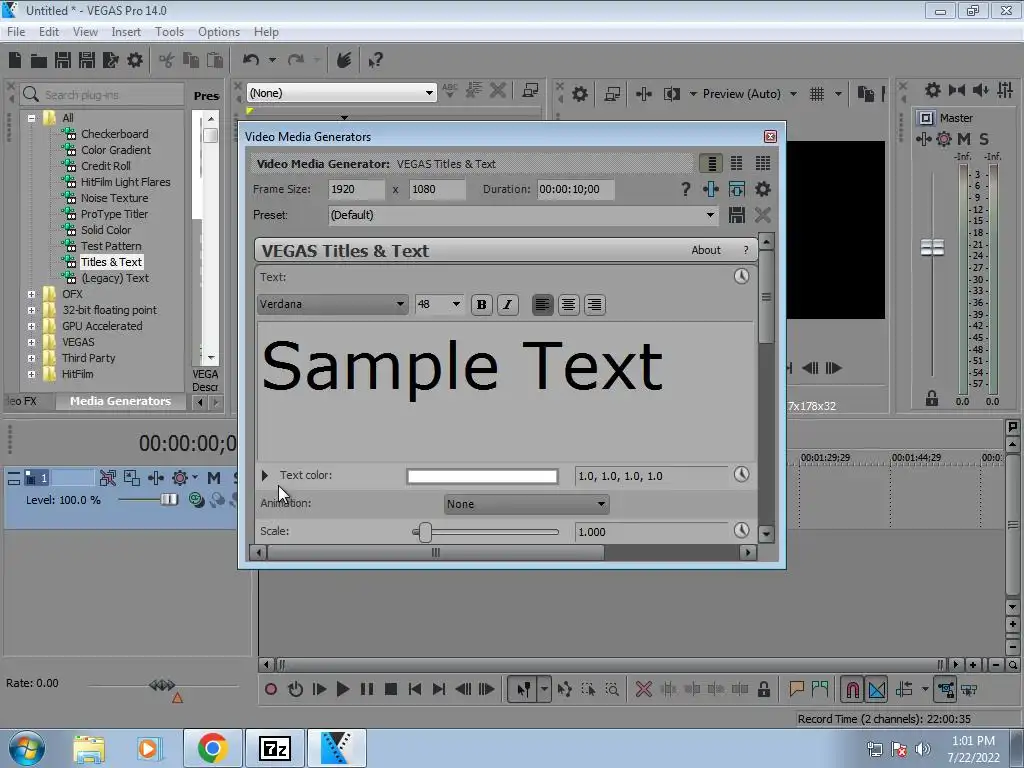Viewport: 1024px width, 768px height.
Task: Cut selection with the scissors icon
Action: tap(167, 61)
